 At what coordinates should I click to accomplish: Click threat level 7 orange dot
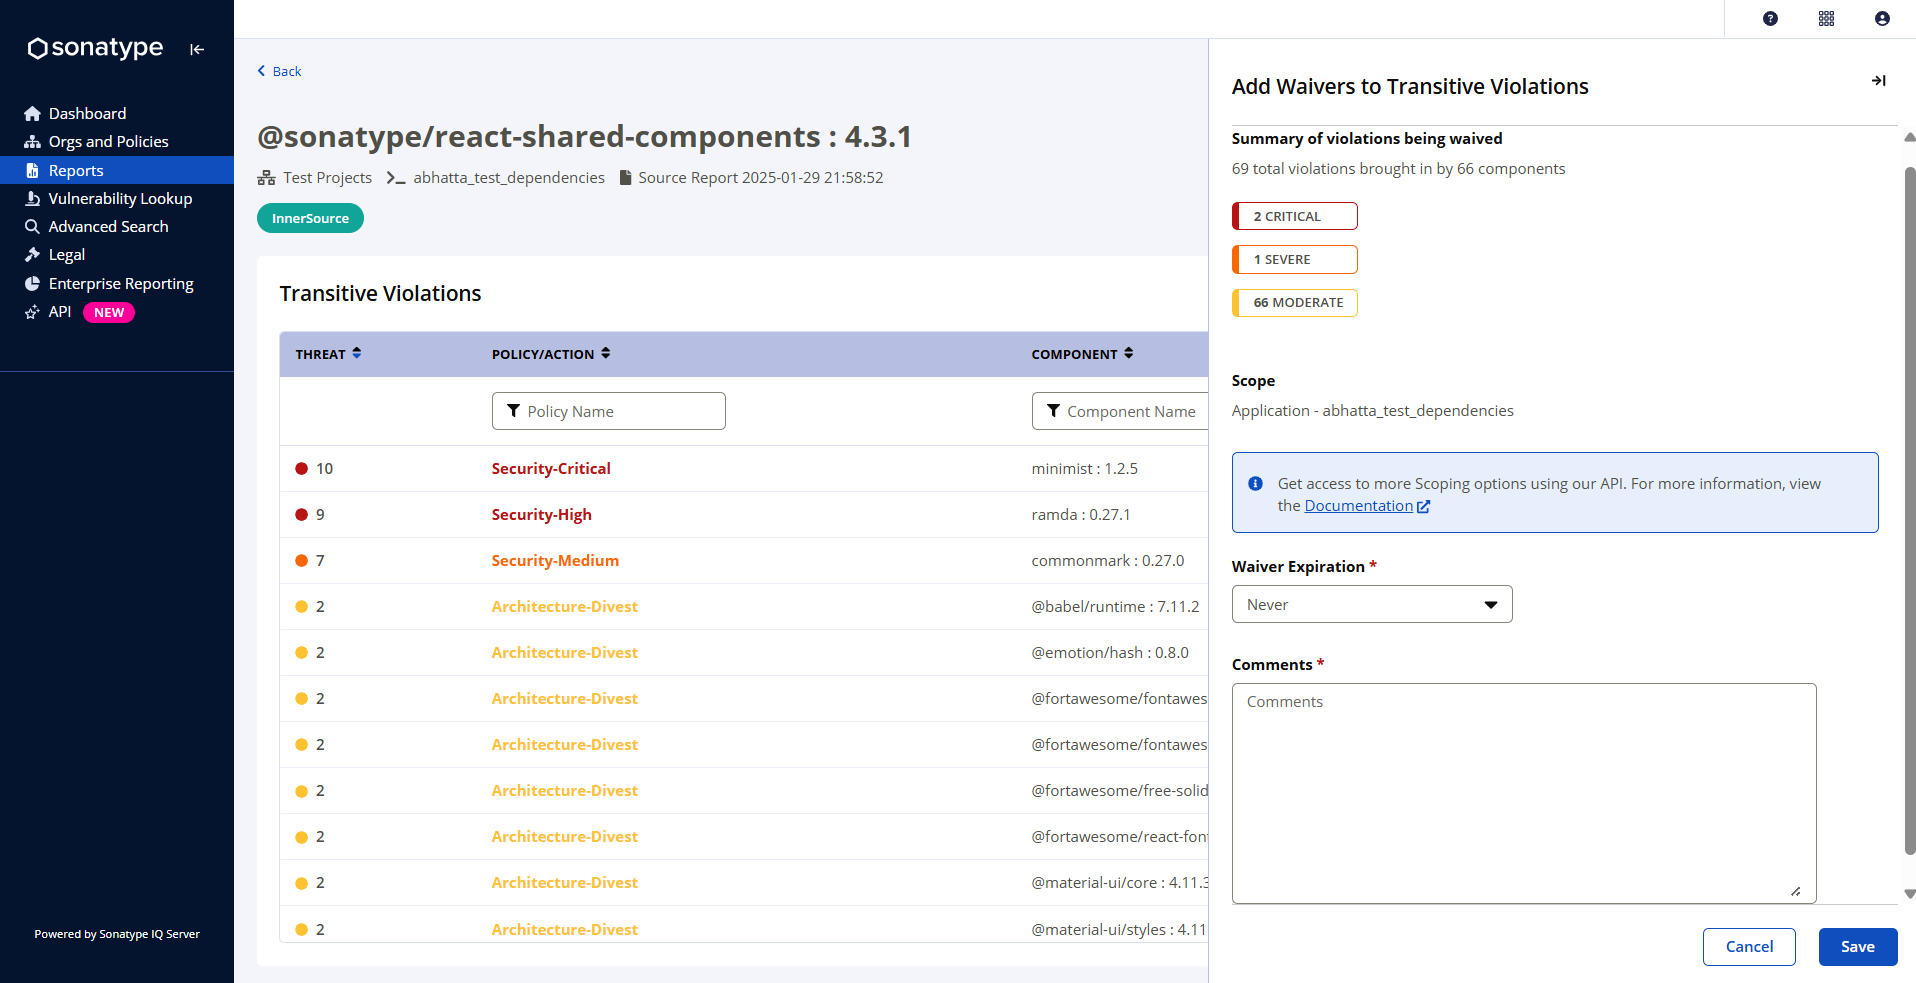pyautogui.click(x=301, y=561)
